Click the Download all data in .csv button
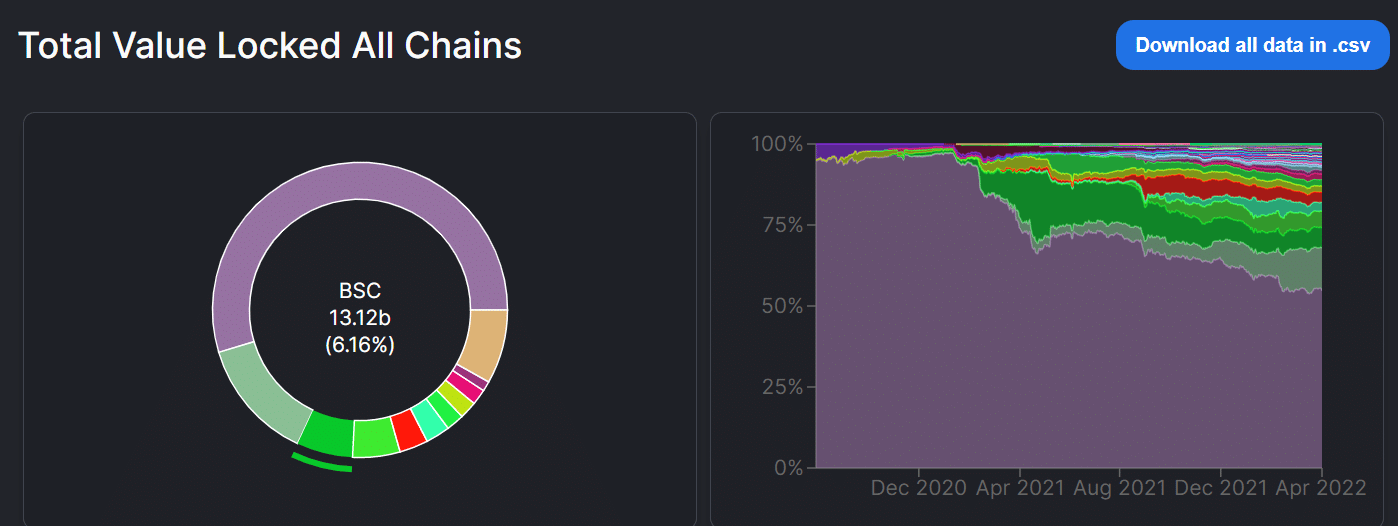 coord(1253,45)
